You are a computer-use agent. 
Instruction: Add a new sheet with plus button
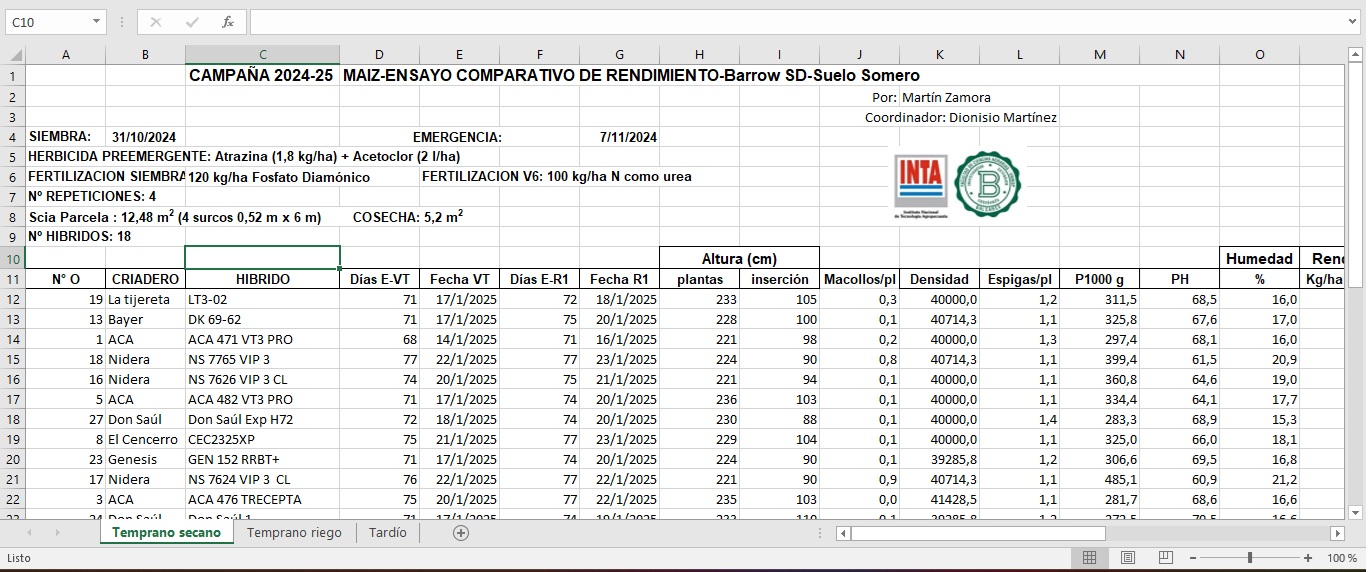[461, 533]
